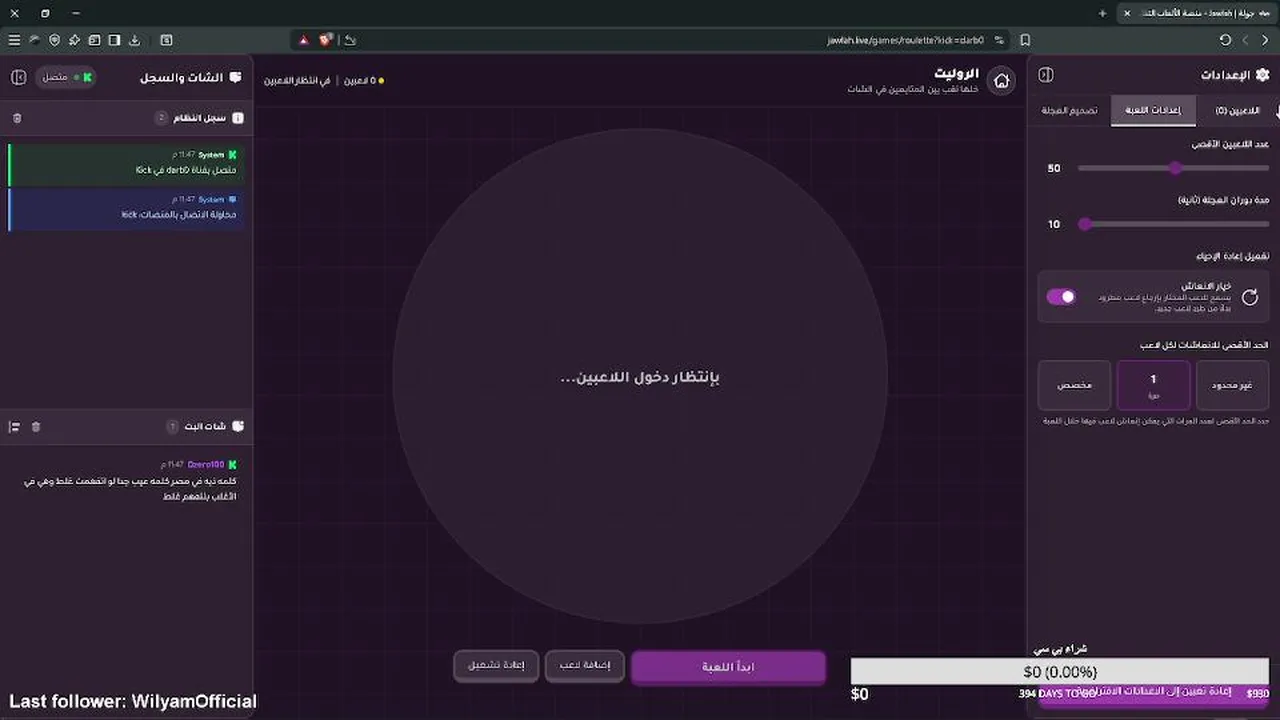Viewport: 1280px width, 720px height.
Task: Click إضافة لاعب add player button
Action: click(x=584, y=666)
